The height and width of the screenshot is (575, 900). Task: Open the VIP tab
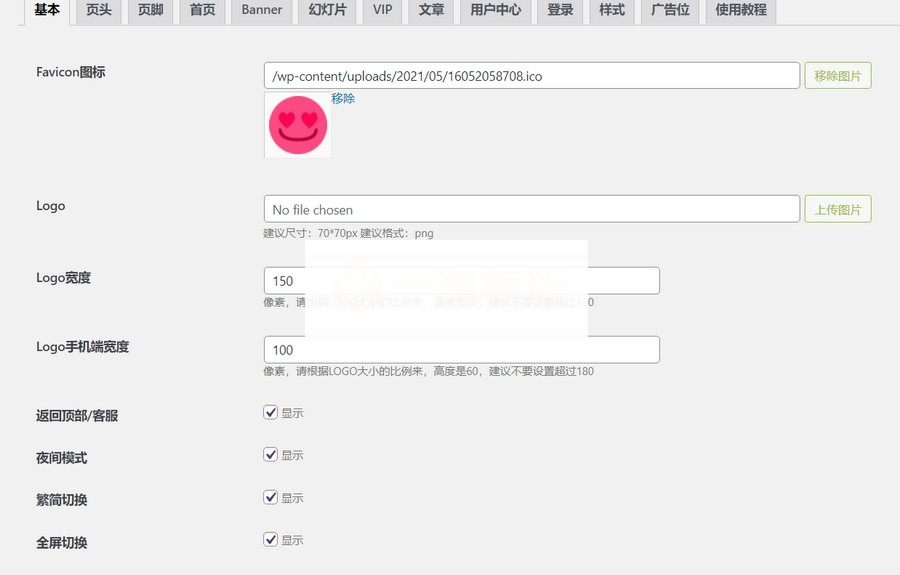pyautogui.click(x=382, y=11)
